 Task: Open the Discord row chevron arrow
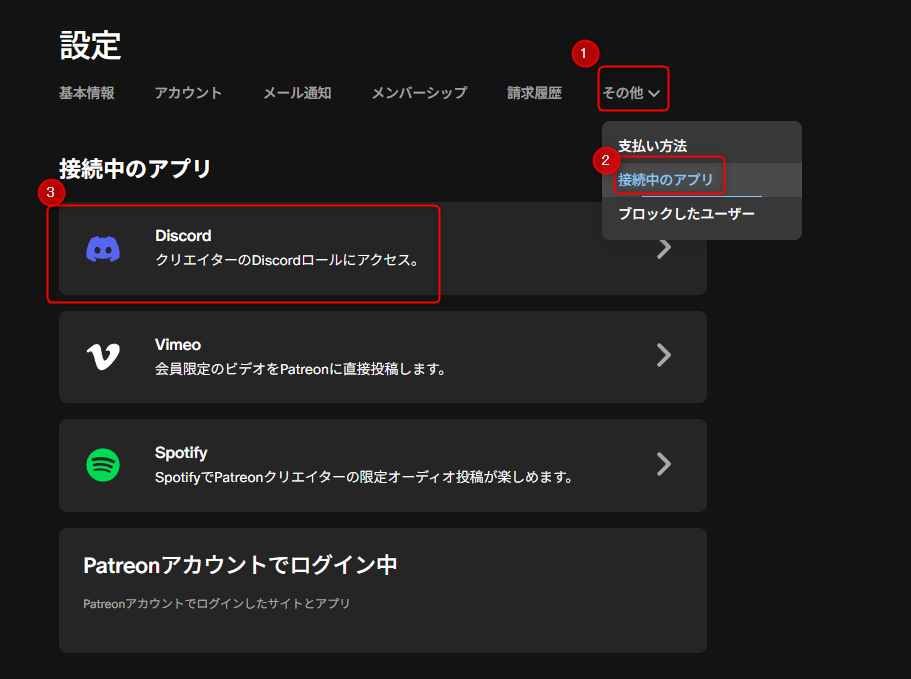point(663,249)
